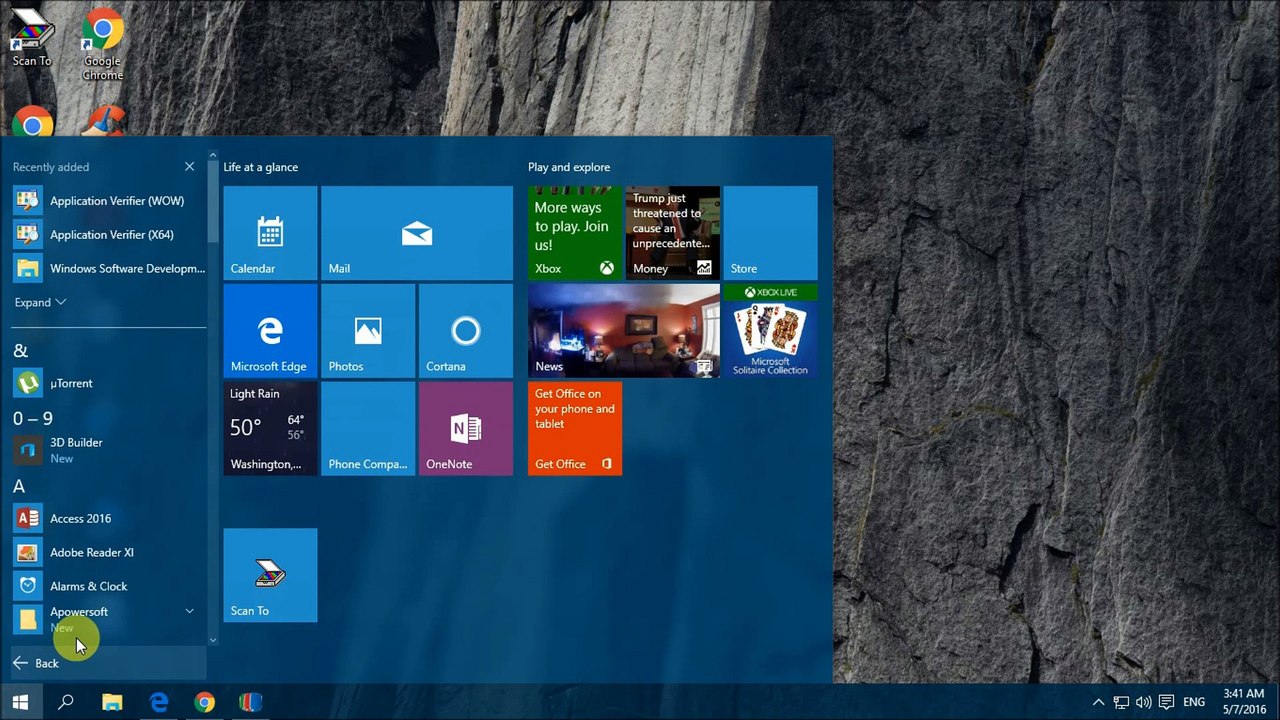Launch µTorrent from the app list

[108, 383]
